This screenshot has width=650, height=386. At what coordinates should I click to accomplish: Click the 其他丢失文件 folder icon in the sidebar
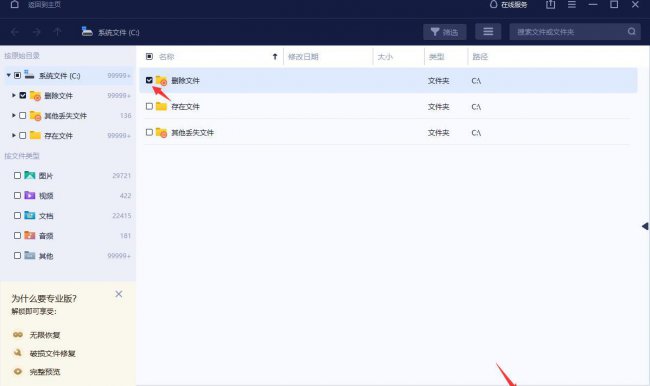point(35,115)
